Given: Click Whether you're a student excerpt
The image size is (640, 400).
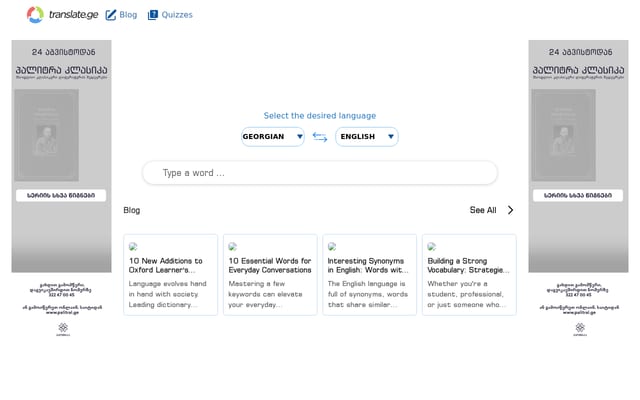Looking at the screenshot, I should (x=467, y=294).
